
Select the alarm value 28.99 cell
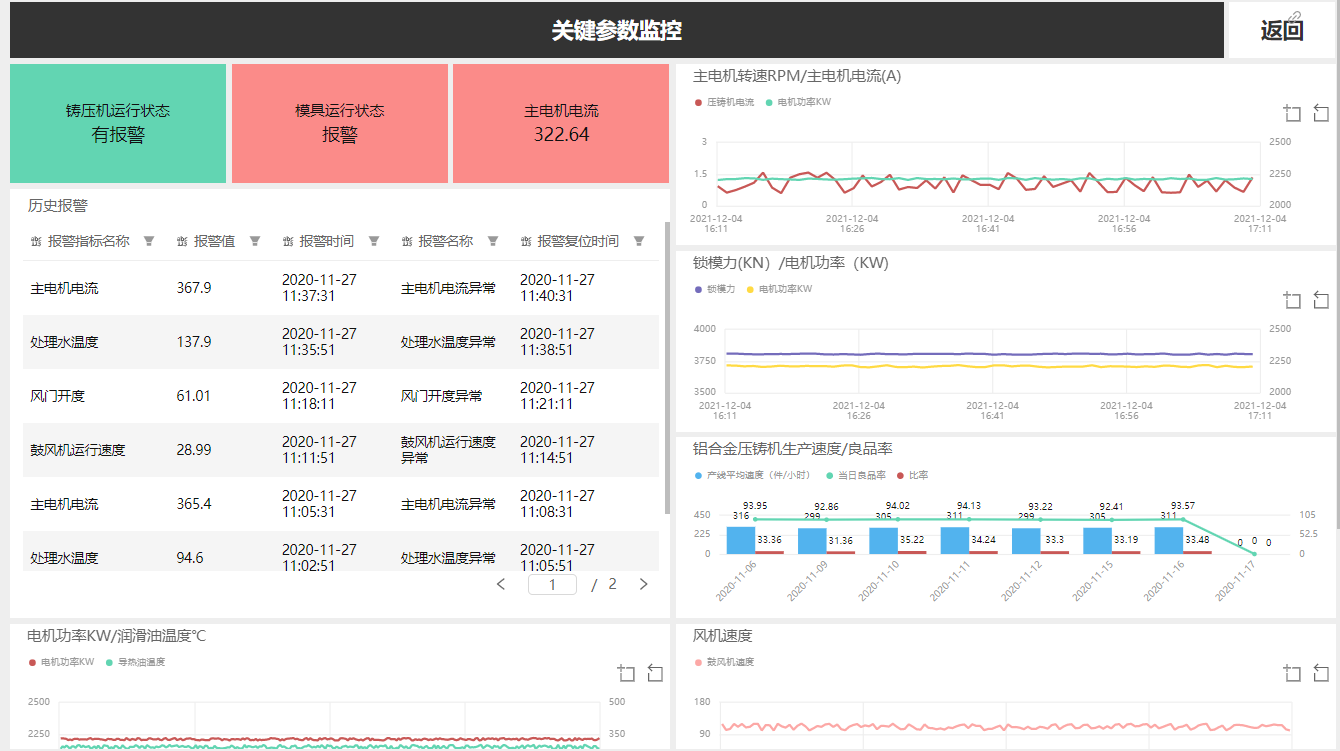tap(194, 450)
